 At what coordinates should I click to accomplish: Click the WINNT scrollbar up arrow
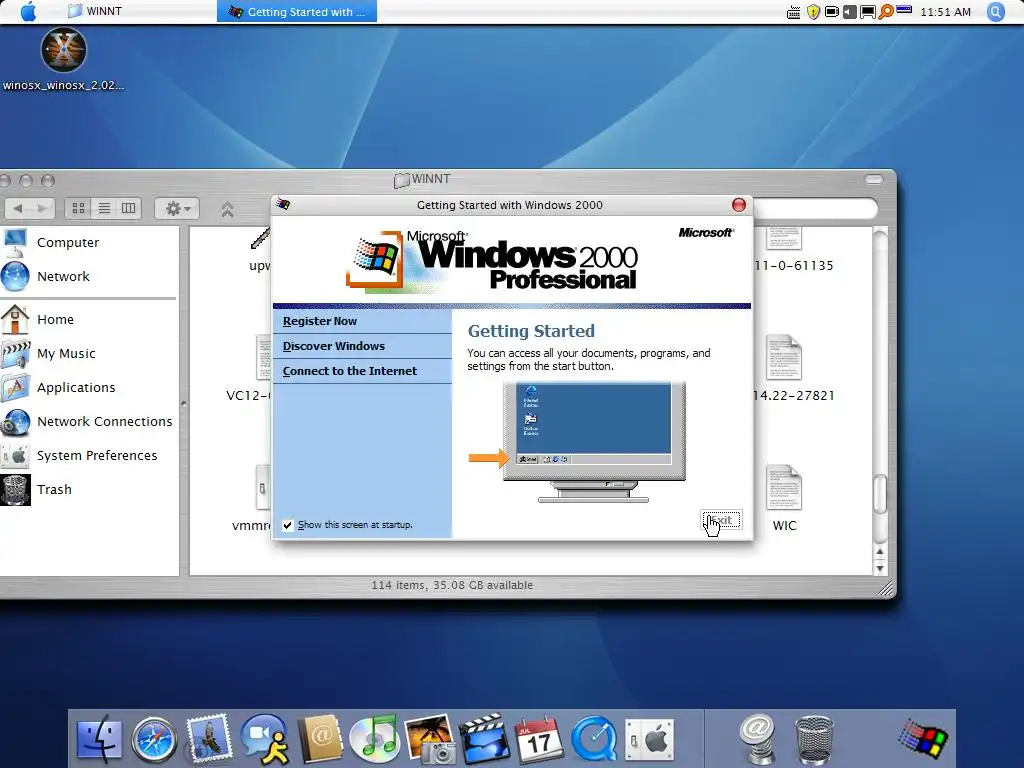880,552
